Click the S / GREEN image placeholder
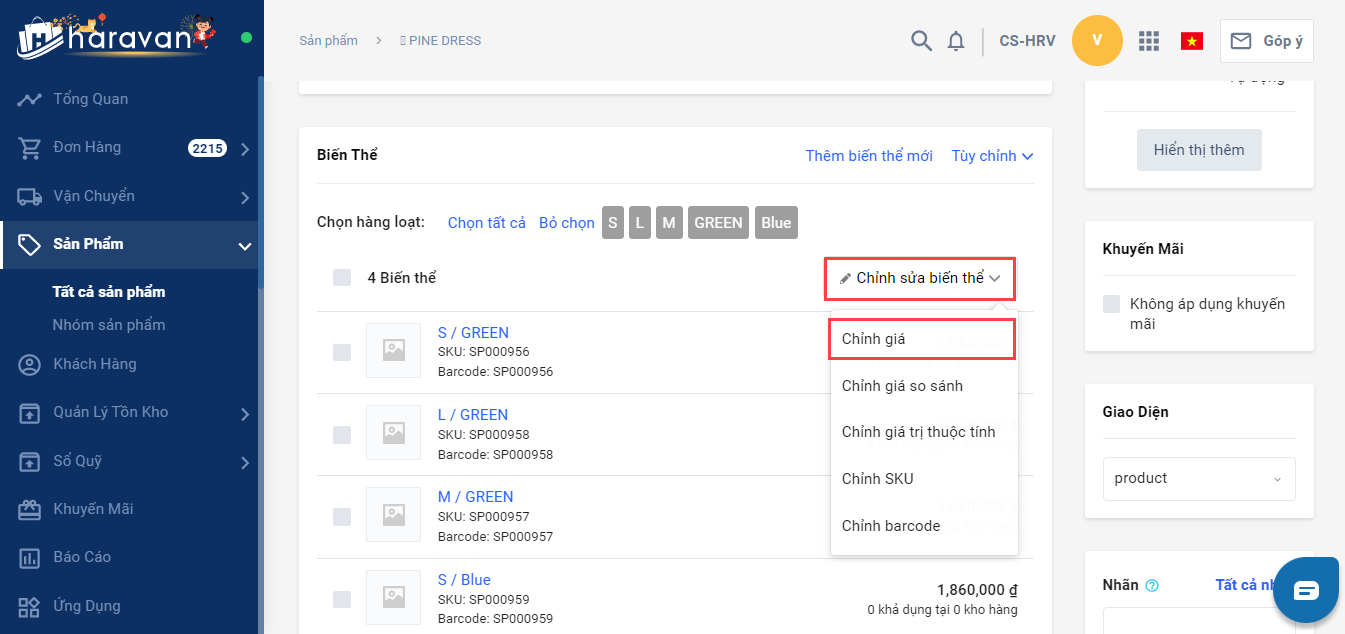The height and width of the screenshot is (634, 1345). 393,350
